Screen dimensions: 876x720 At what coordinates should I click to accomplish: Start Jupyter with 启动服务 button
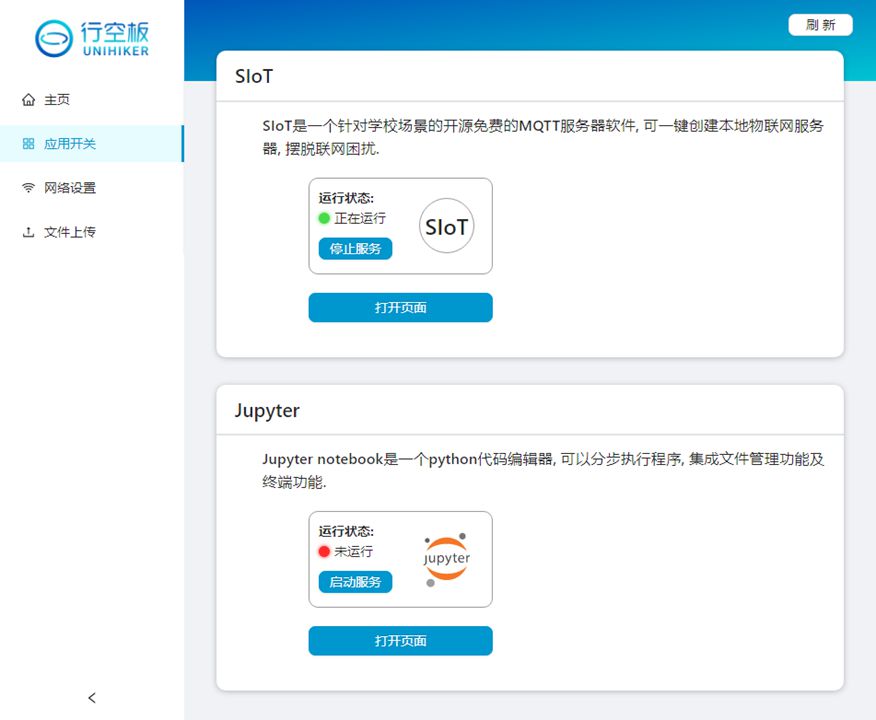click(355, 582)
